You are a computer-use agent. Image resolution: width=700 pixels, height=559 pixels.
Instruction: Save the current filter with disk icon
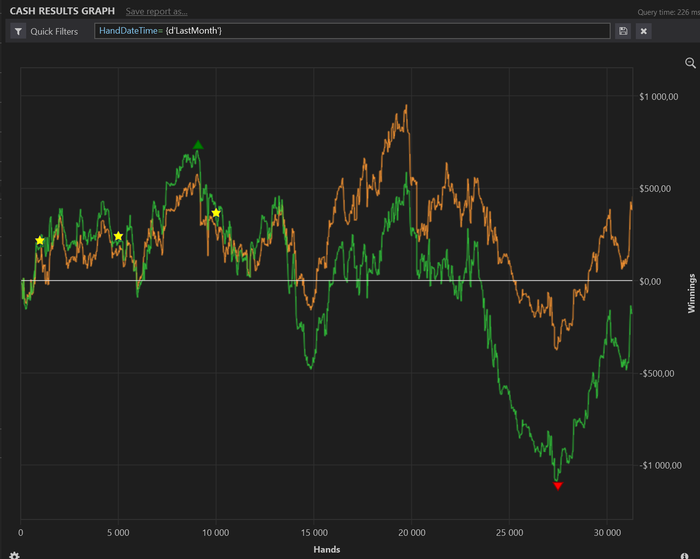623,31
